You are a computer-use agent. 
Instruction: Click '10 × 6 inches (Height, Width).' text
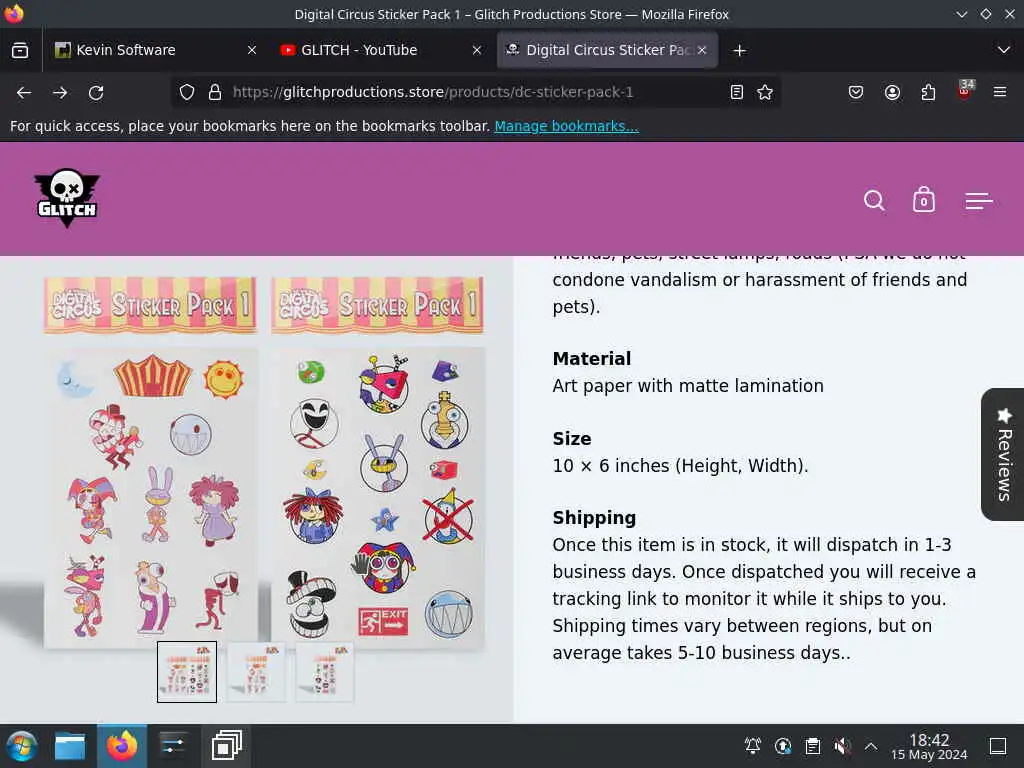[680, 466]
